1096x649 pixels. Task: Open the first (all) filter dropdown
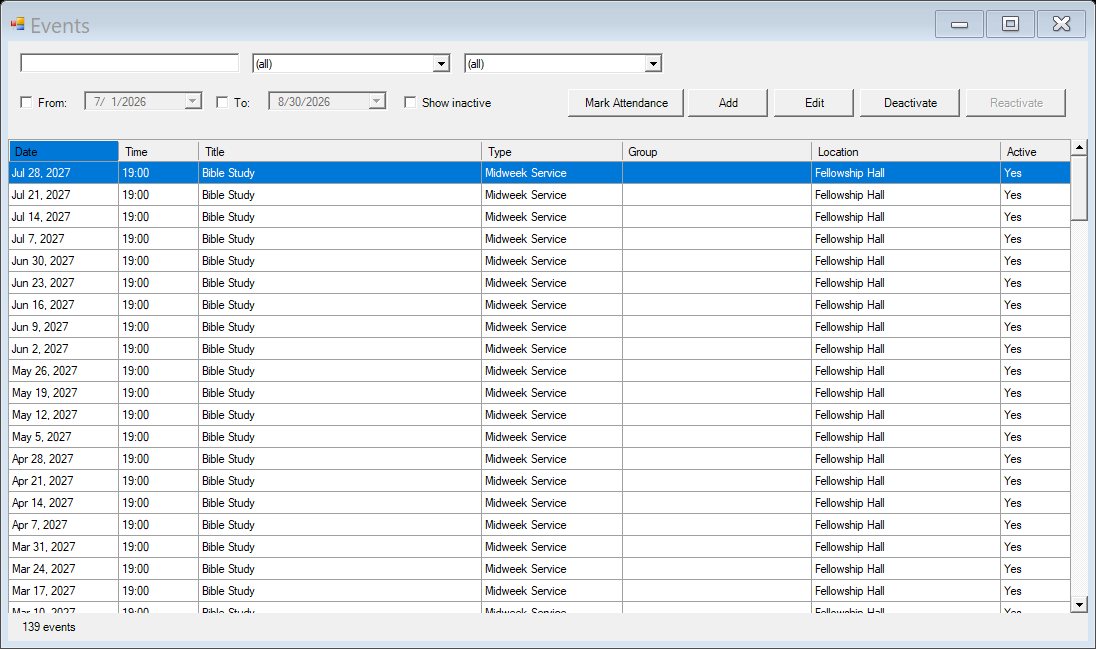click(441, 64)
